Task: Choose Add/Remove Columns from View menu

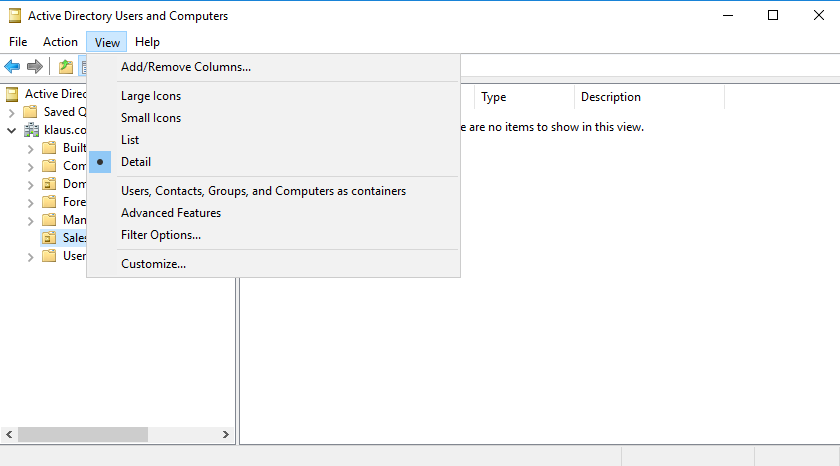Action: pyautogui.click(x=186, y=67)
